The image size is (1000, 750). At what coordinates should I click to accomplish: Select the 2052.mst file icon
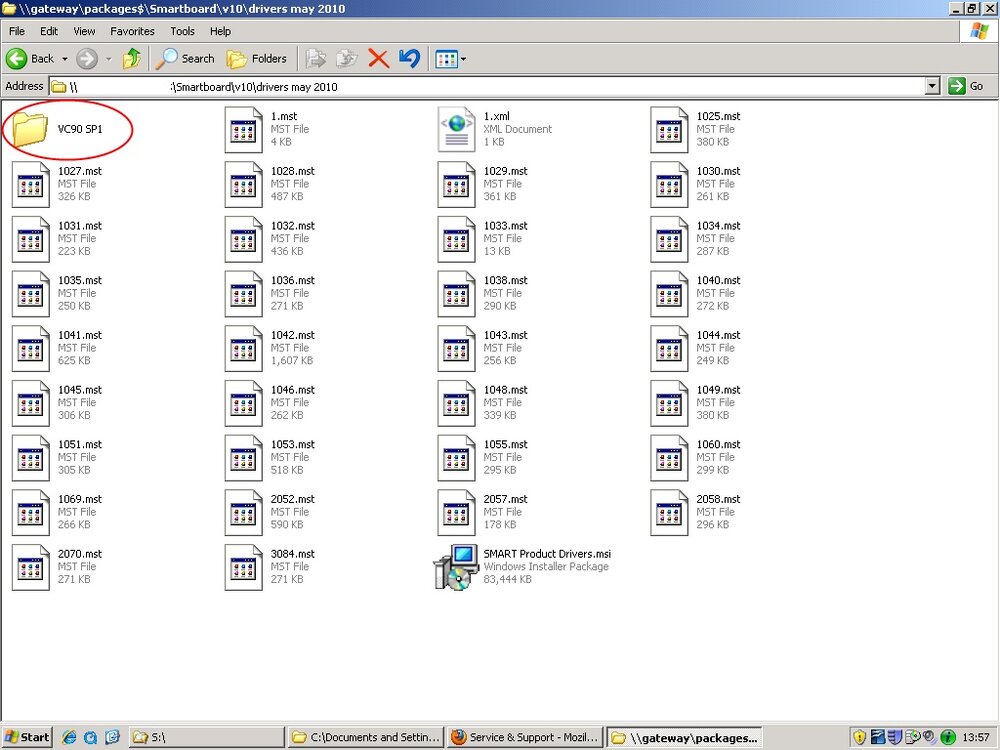pos(244,513)
